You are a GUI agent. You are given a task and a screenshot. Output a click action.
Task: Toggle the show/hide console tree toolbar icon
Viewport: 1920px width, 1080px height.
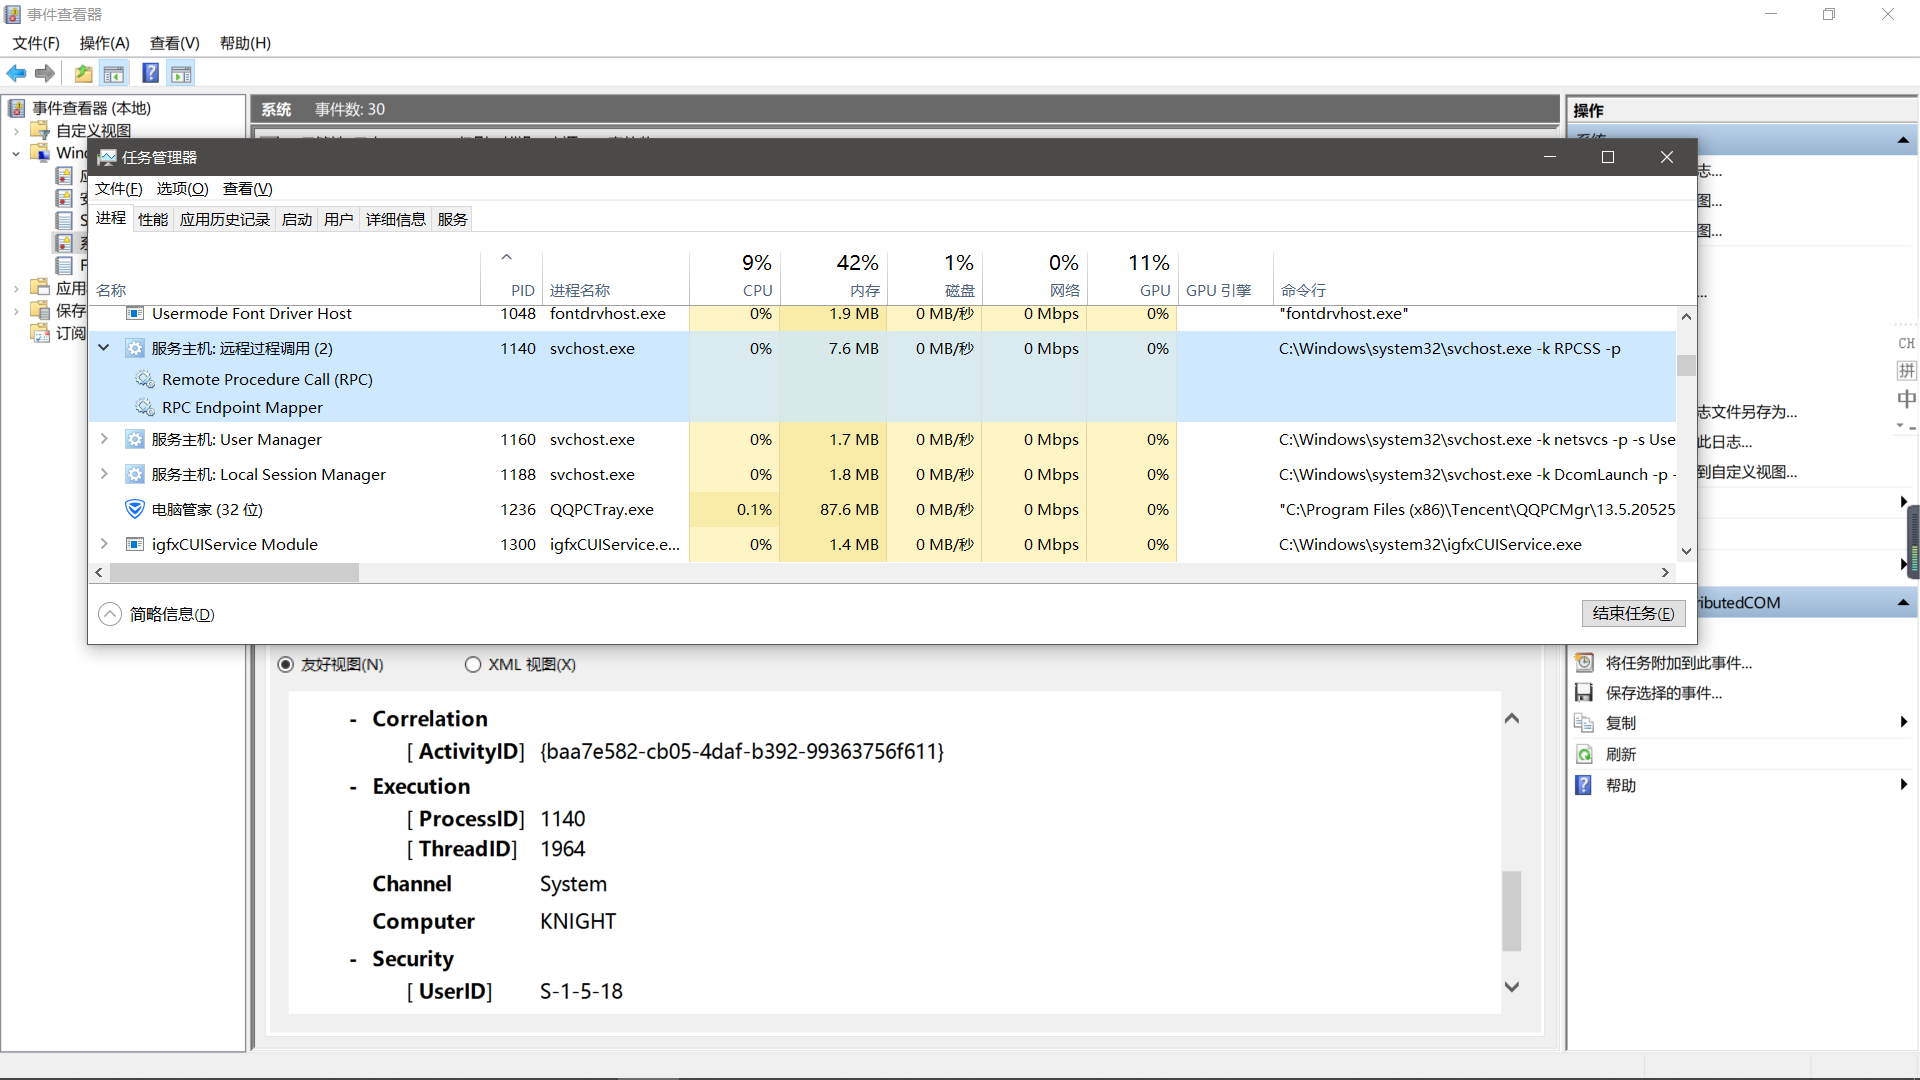point(114,73)
